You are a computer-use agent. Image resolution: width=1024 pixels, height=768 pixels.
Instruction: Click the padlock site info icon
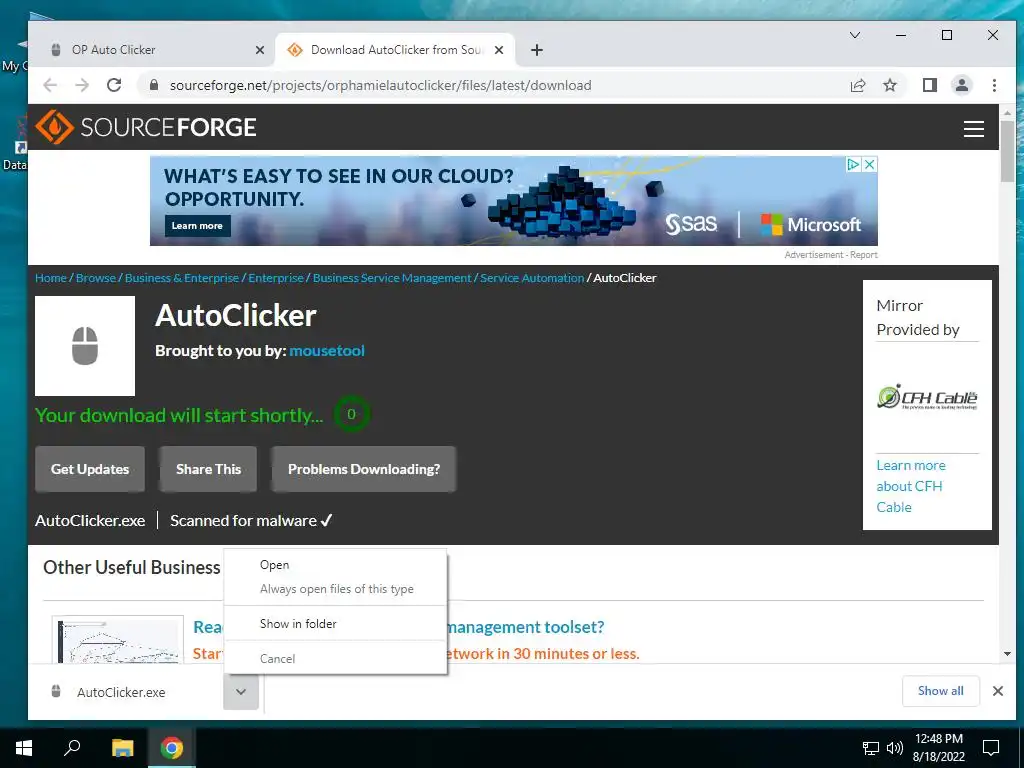pyautogui.click(x=154, y=85)
